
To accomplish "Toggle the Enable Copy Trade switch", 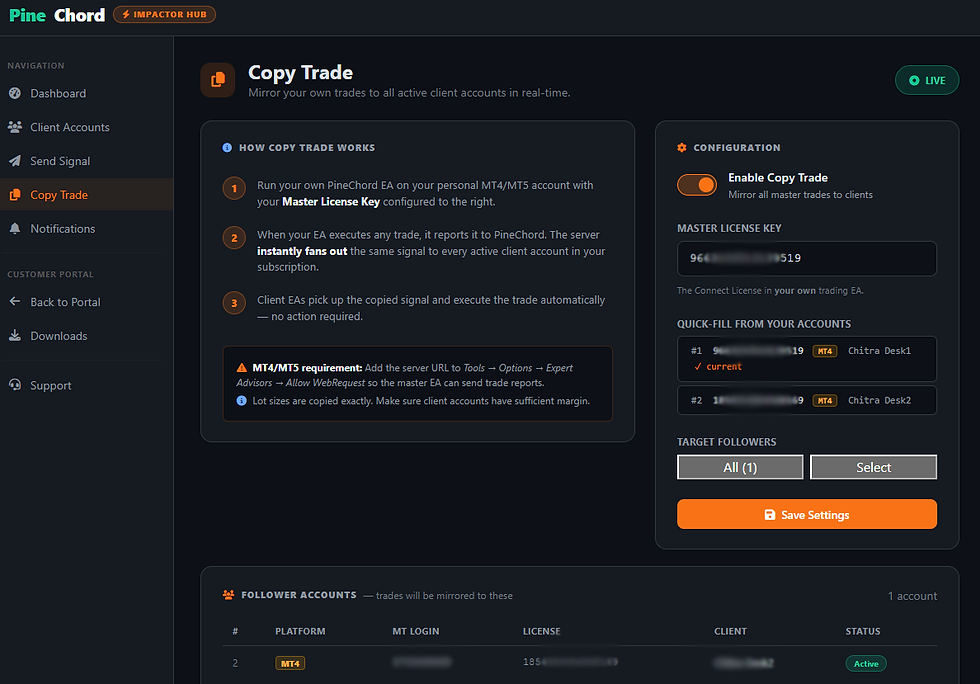I will click(x=697, y=185).
